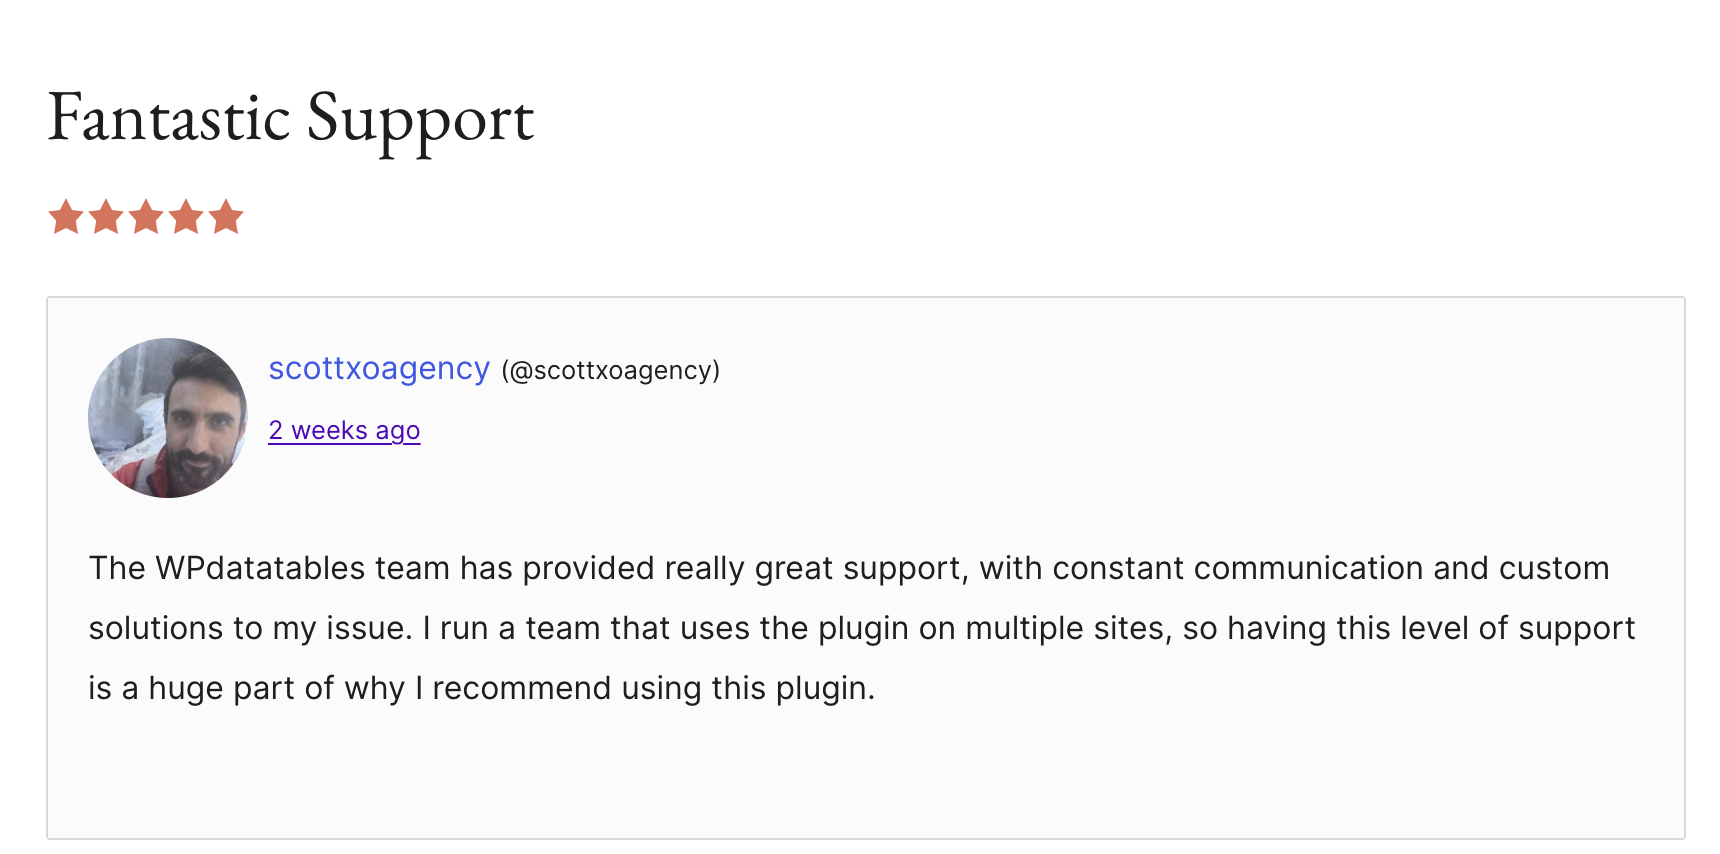
Task: Open the "2 weeks ago" review permalink
Action: (x=344, y=430)
